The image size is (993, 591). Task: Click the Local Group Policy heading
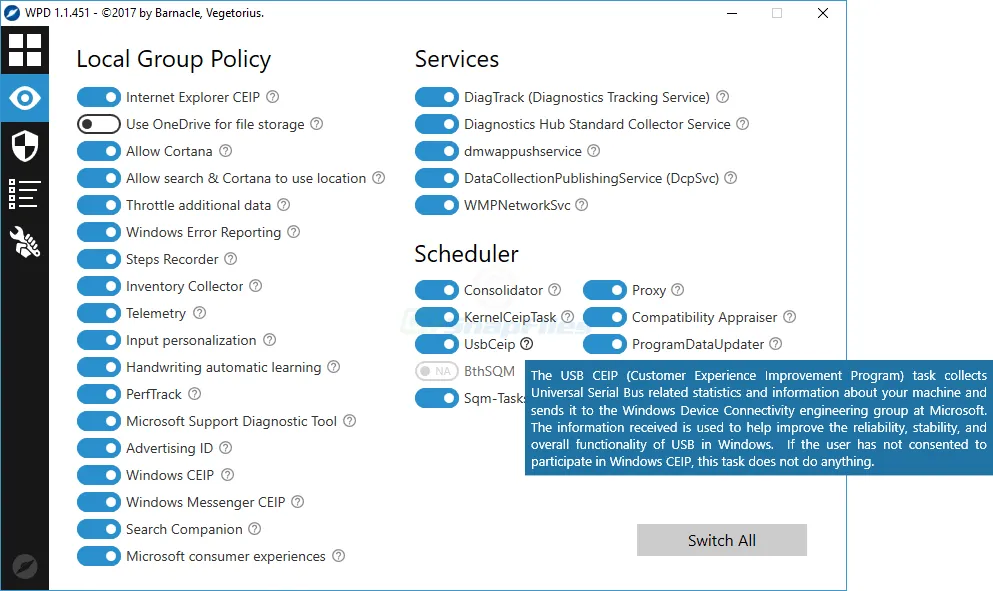click(x=174, y=59)
